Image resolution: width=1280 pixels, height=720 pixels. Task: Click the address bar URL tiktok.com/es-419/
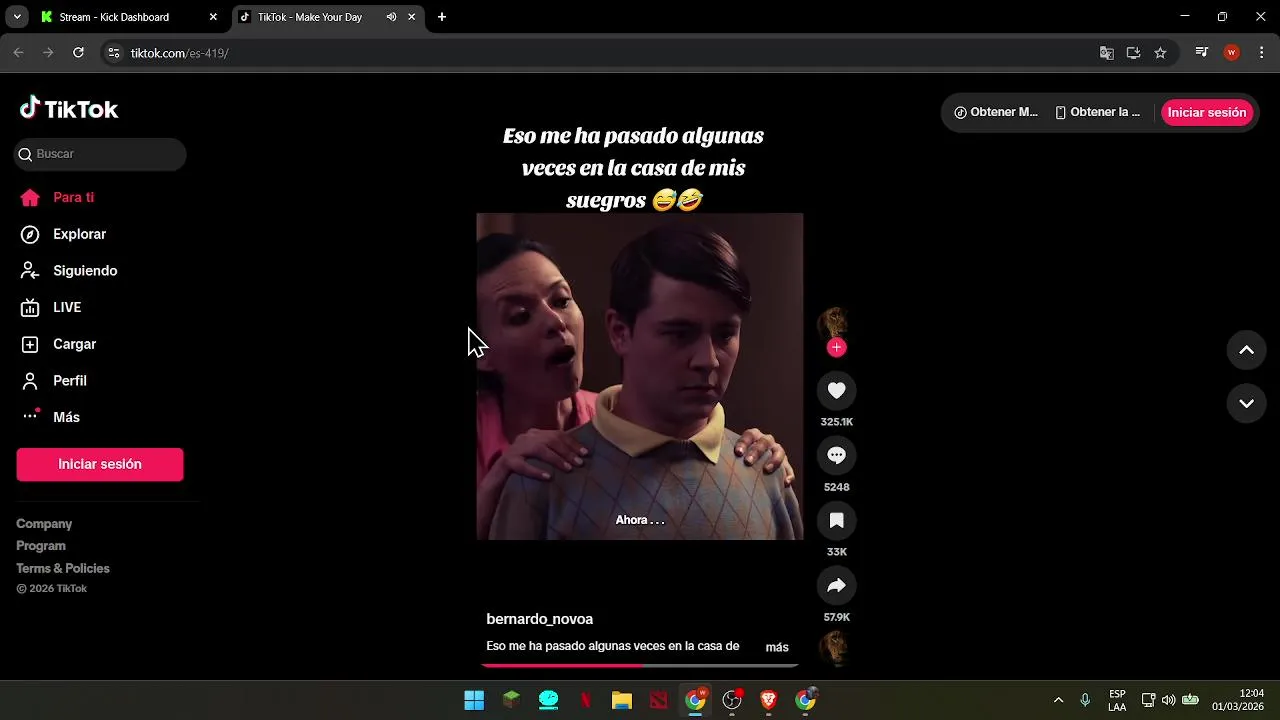pos(180,53)
